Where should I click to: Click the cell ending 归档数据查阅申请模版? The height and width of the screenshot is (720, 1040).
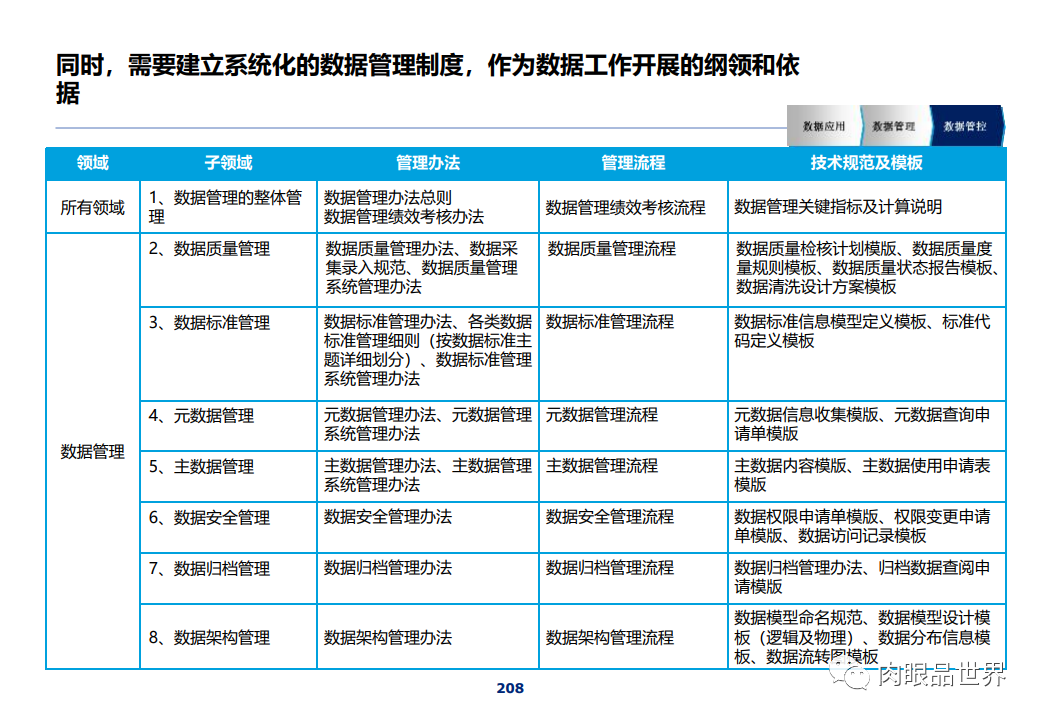866,578
